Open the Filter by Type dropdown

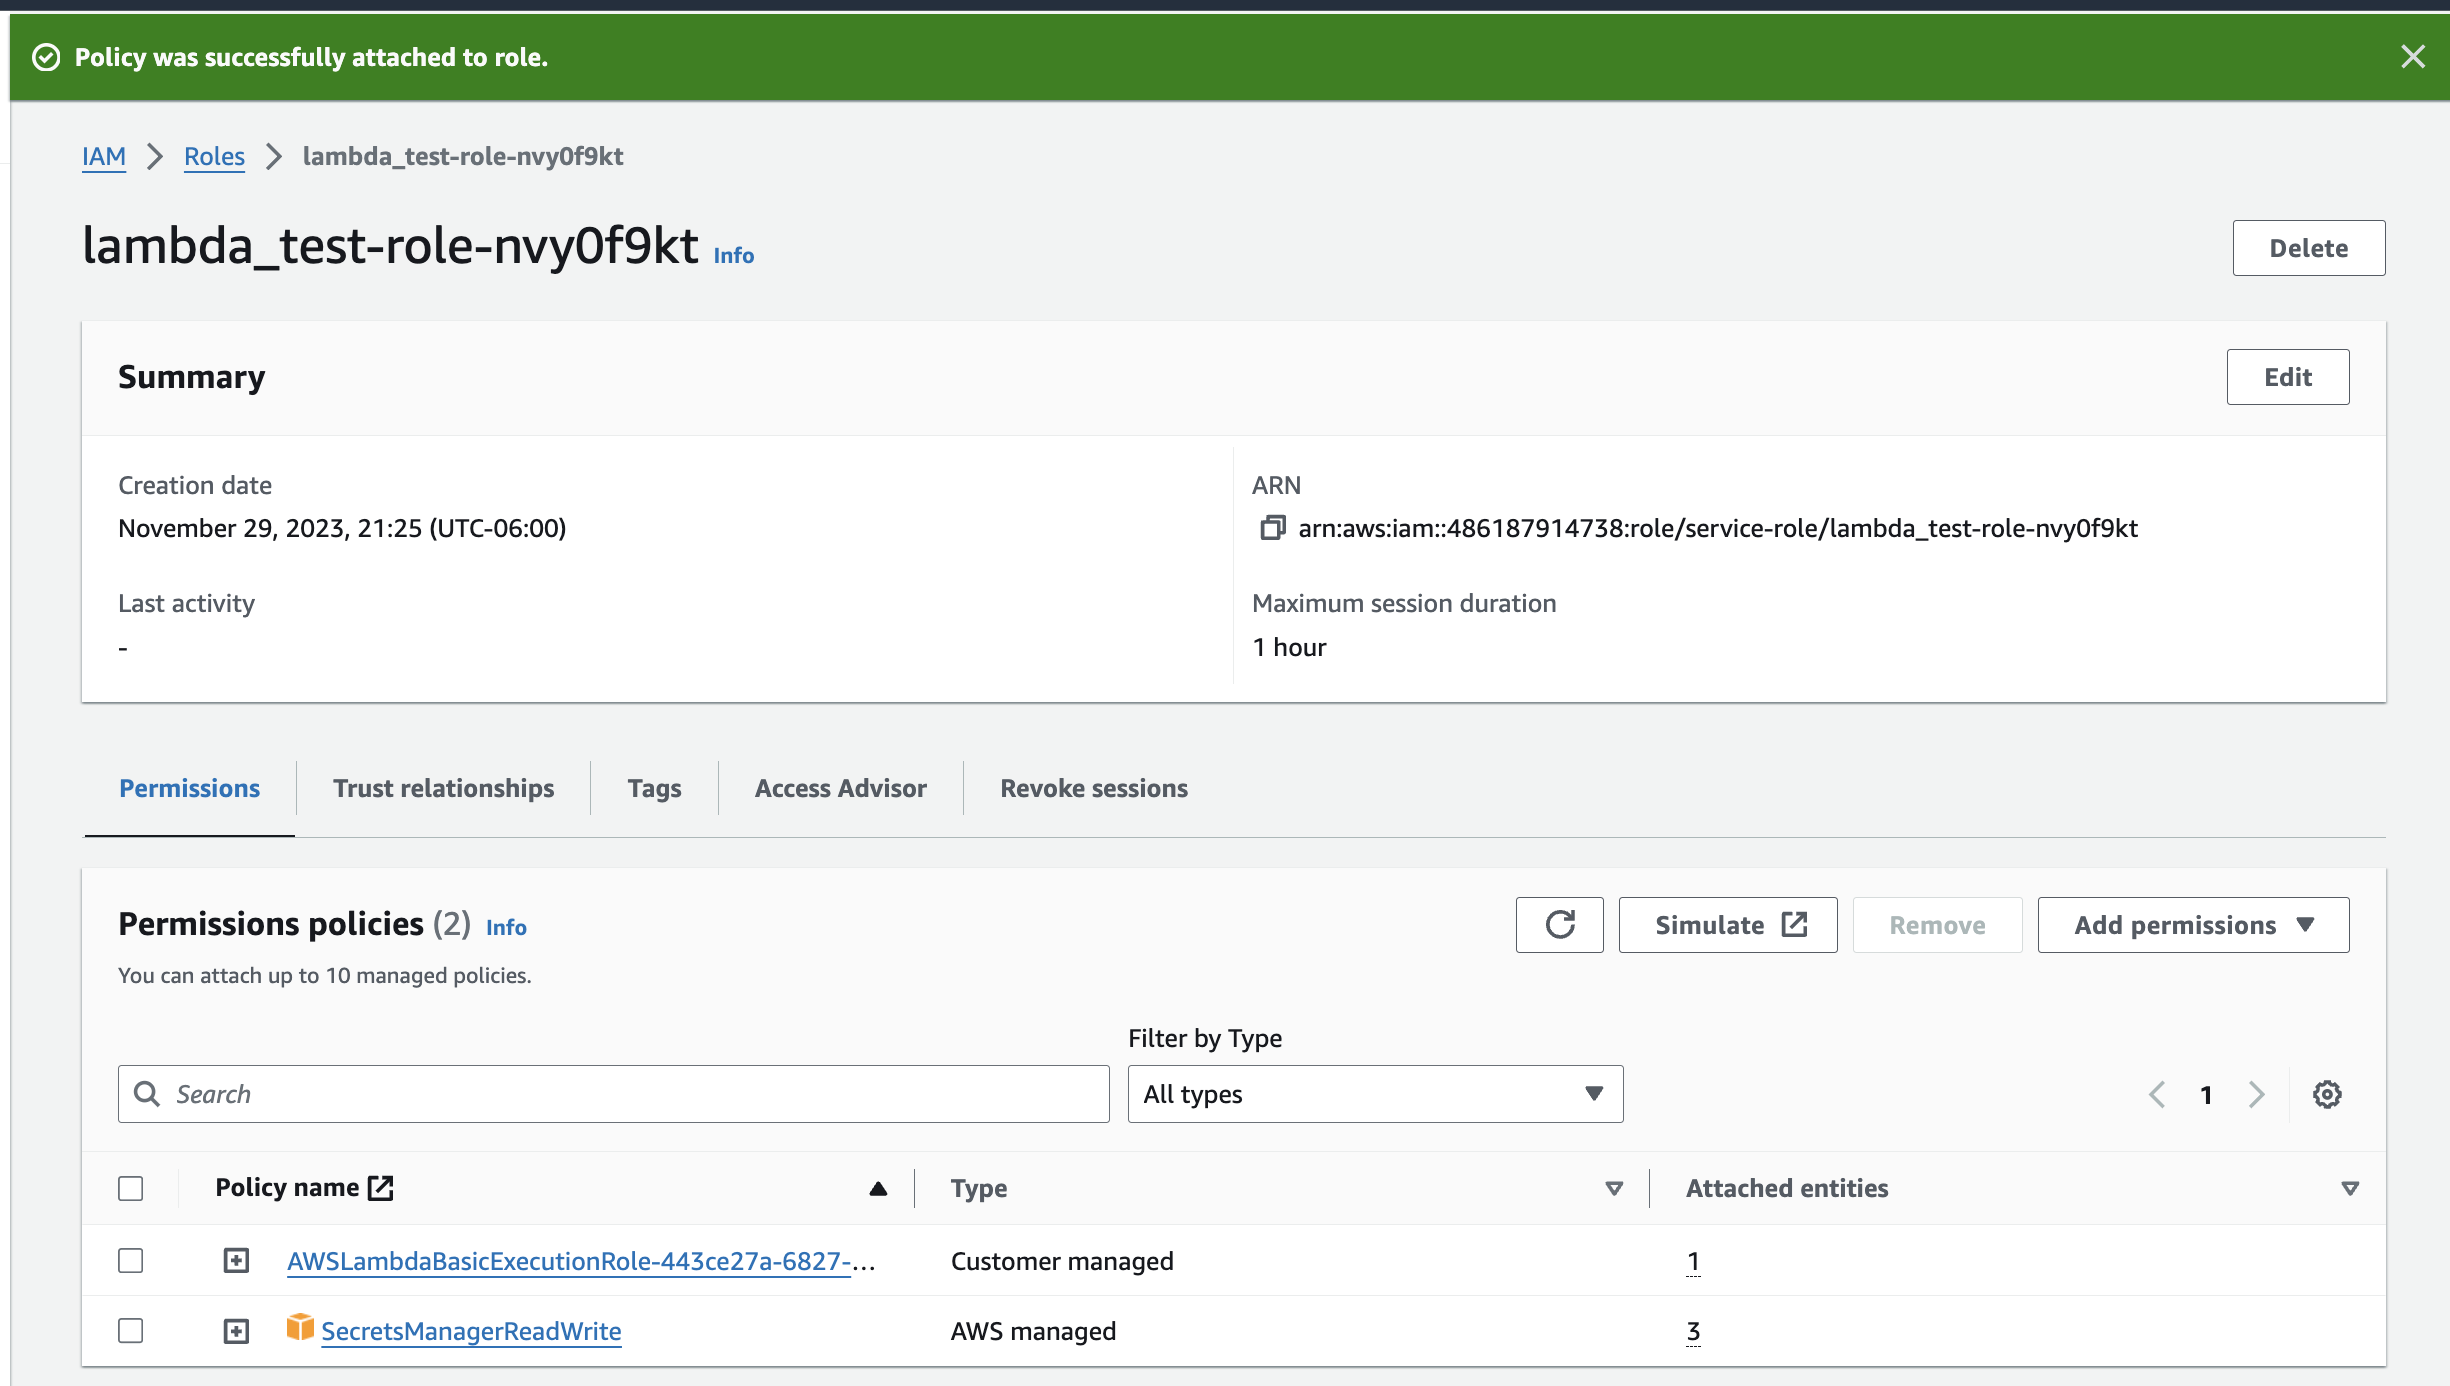pyautogui.click(x=1375, y=1094)
